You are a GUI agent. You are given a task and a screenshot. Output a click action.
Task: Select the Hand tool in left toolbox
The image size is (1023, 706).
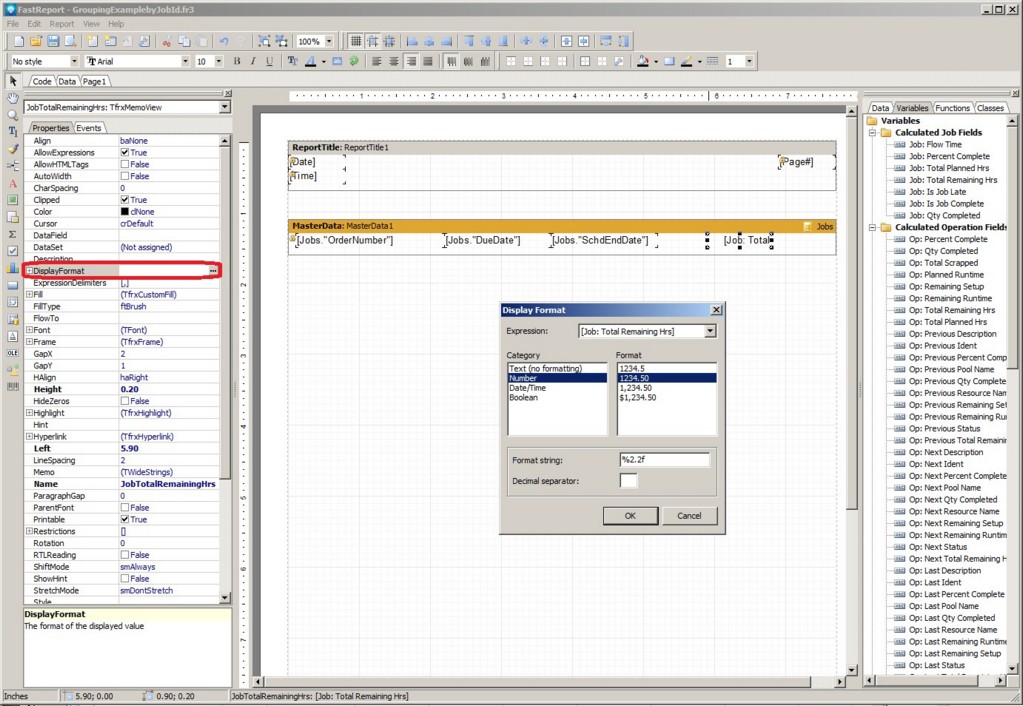13,99
